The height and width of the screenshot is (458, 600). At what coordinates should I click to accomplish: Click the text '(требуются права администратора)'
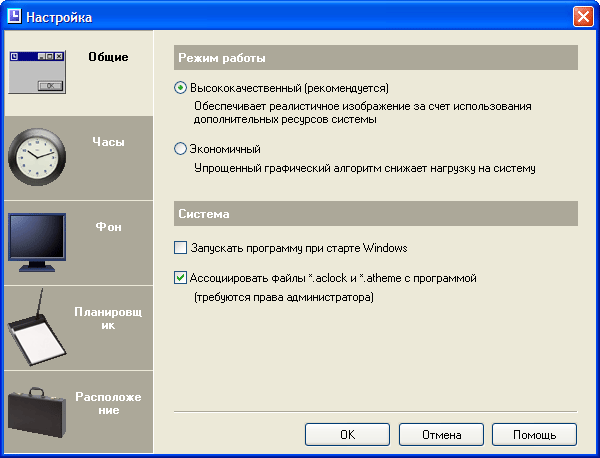[x=284, y=297]
